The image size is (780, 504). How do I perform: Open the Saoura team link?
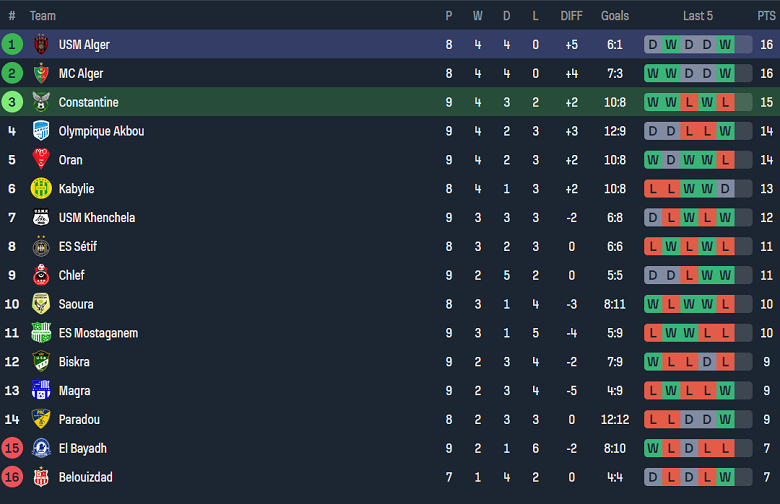(76, 304)
